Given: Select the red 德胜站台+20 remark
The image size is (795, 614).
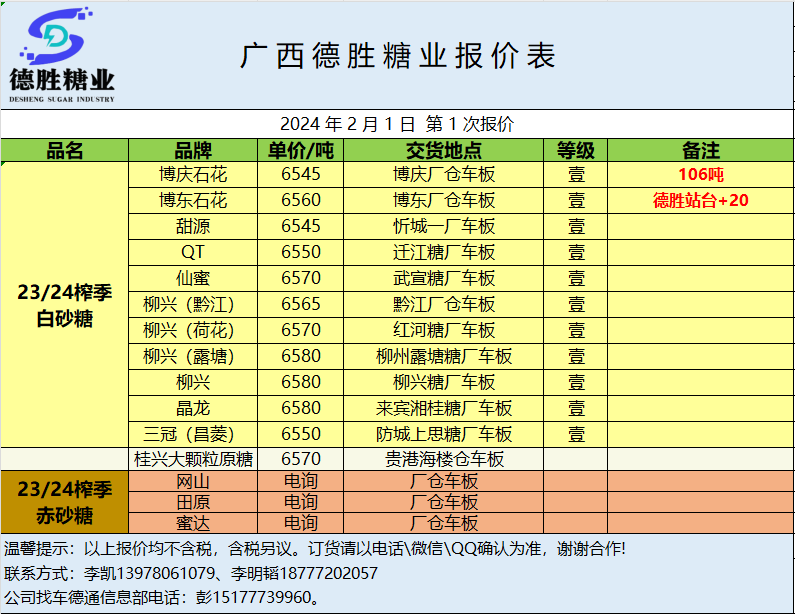Looking at the screenshot, I should [700, 200].
